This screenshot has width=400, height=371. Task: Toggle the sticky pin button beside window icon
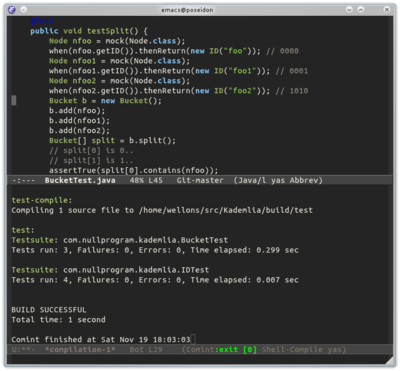23,10
